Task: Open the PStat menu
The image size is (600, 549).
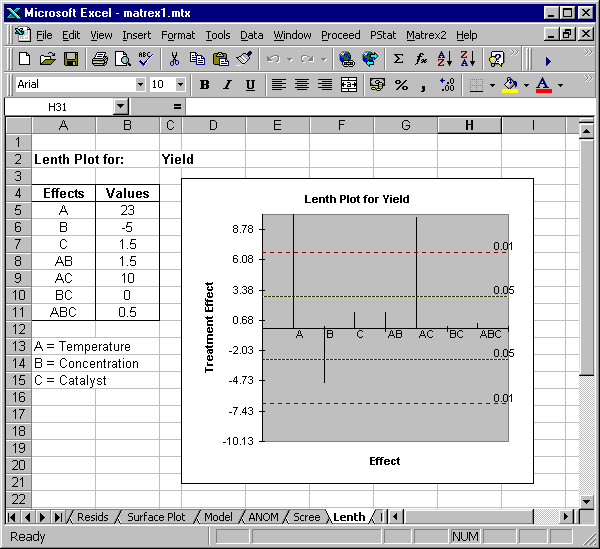Action: coord(383,35)
